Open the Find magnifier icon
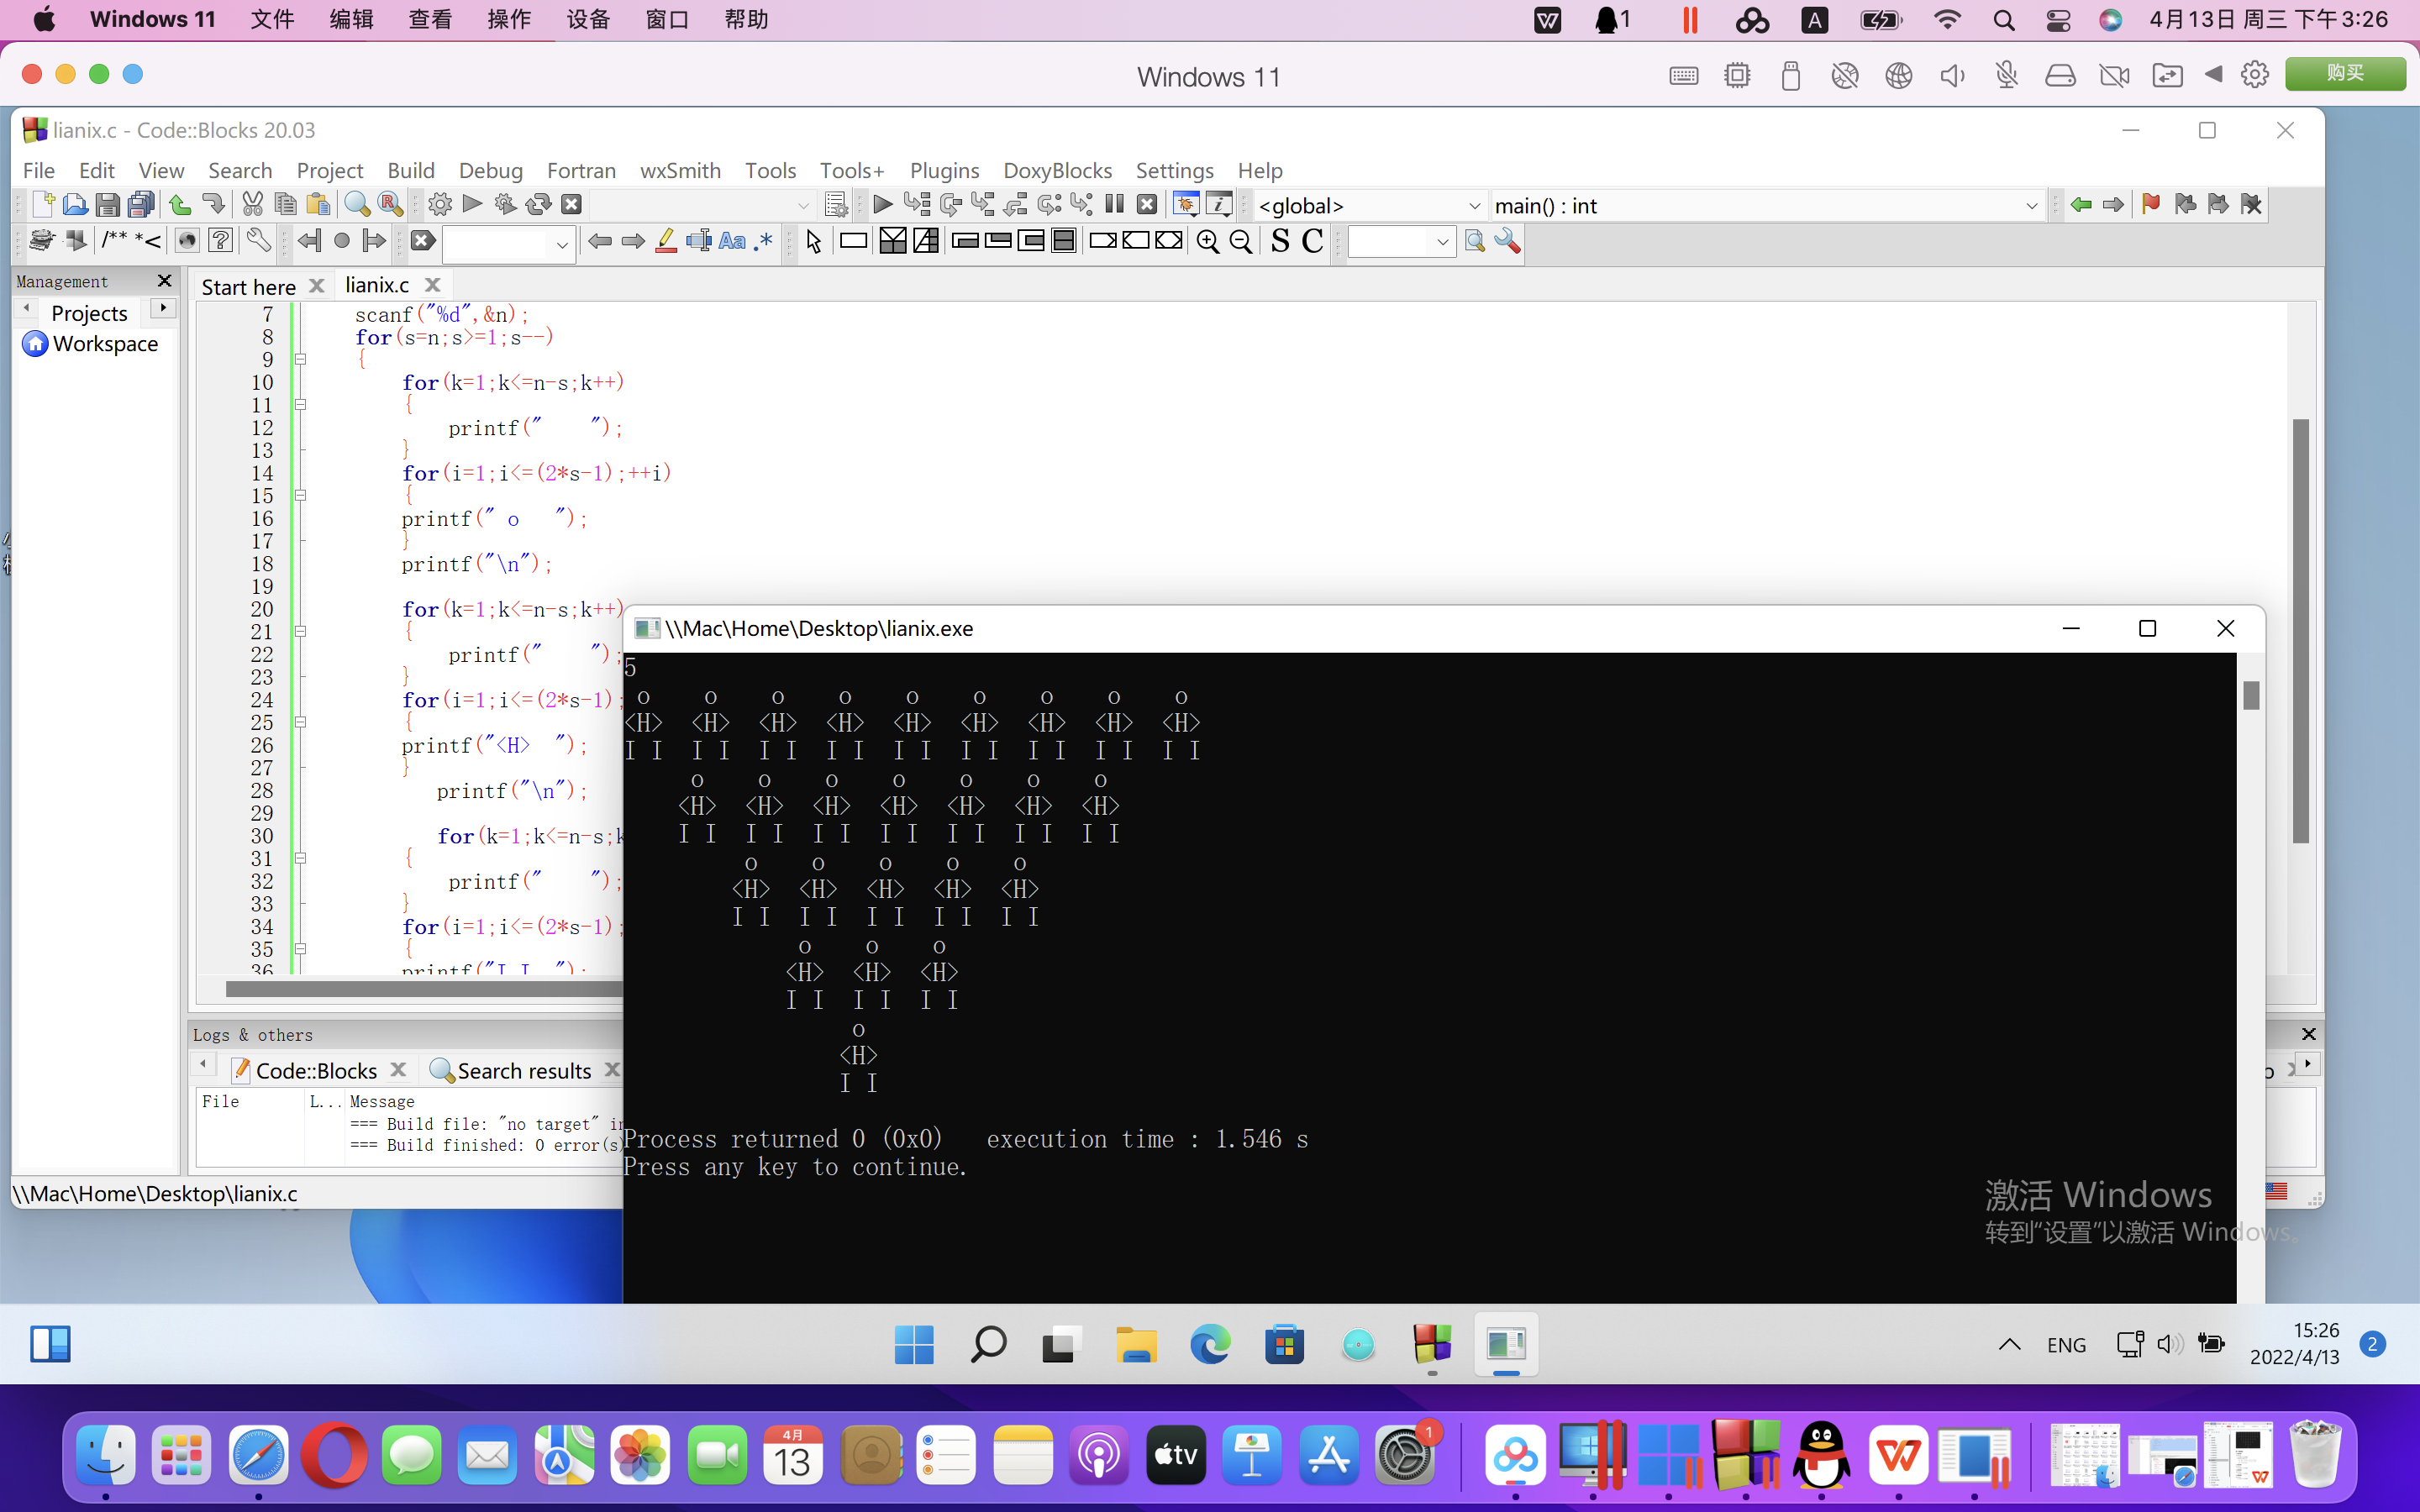Screen dimensions: 2420x1512 [356, 205]
